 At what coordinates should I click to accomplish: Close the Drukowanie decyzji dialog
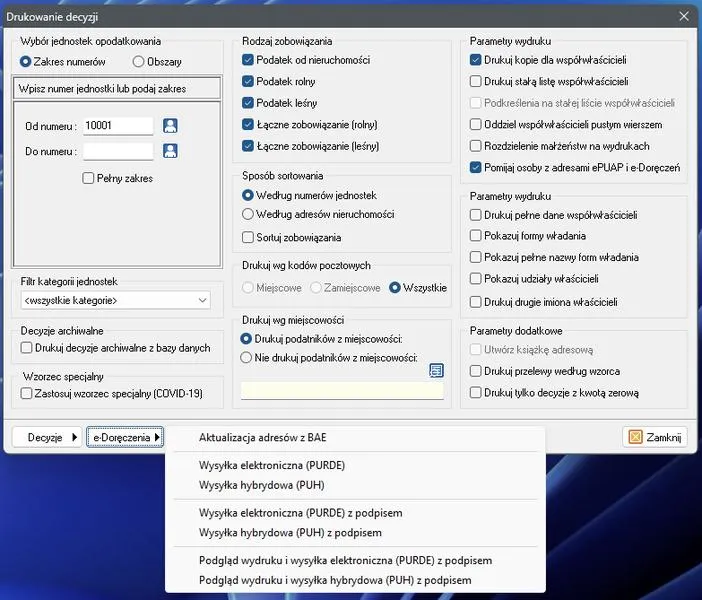(684, 16)
